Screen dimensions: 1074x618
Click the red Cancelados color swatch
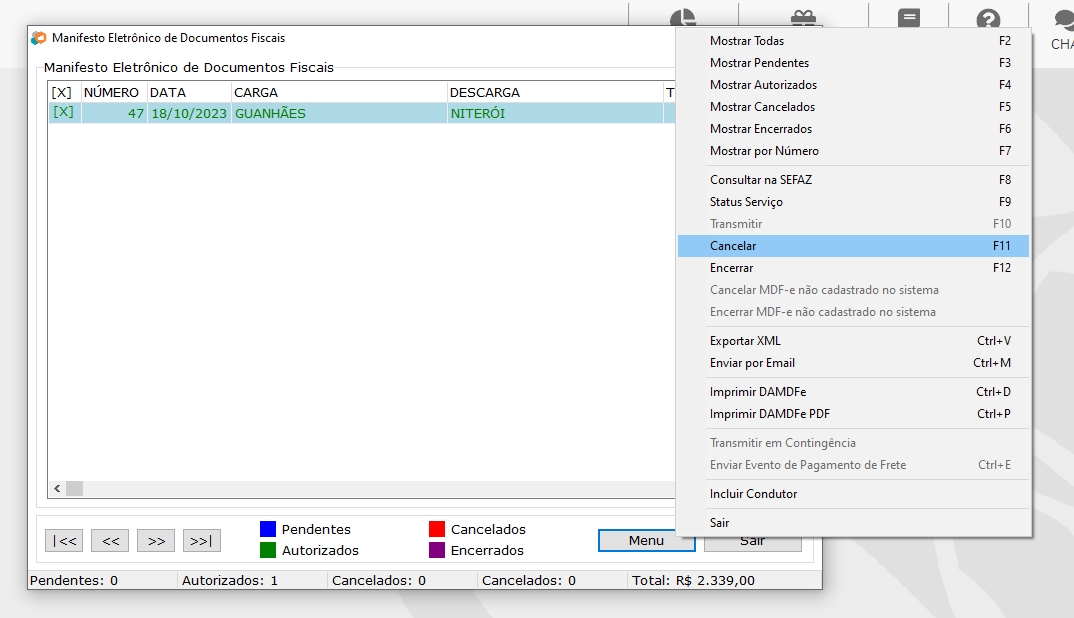(437, 529)
